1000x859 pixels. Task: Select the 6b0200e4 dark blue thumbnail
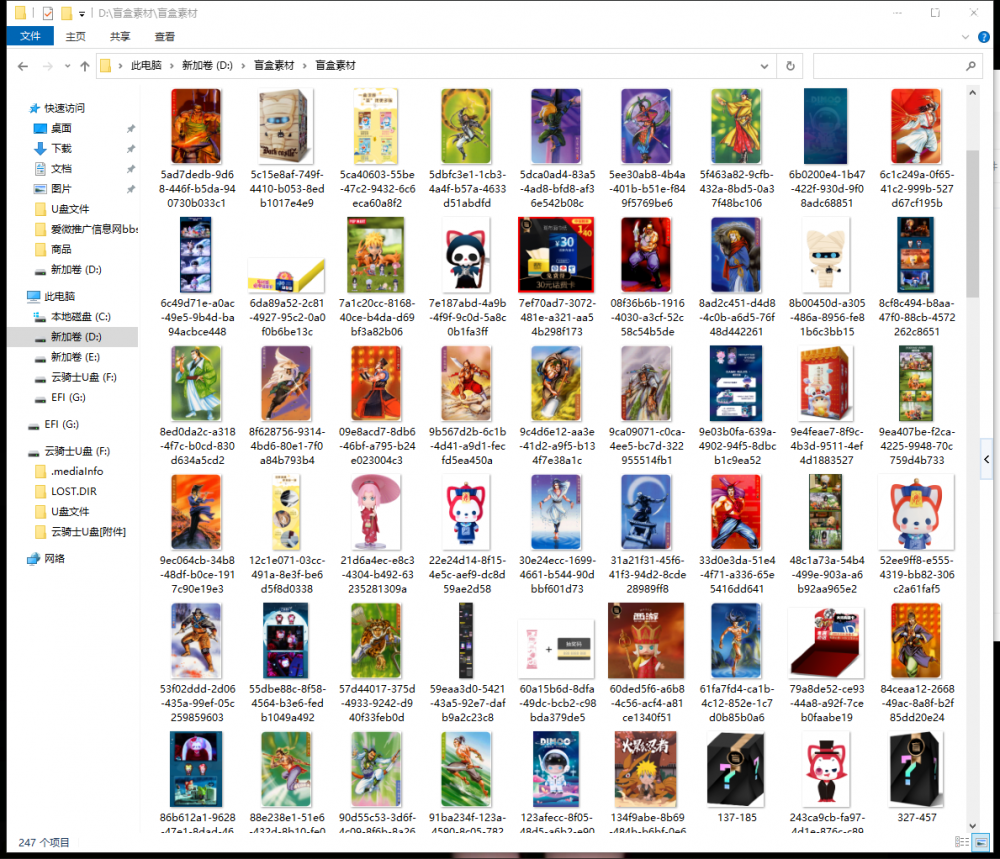[x=826, y=126]
